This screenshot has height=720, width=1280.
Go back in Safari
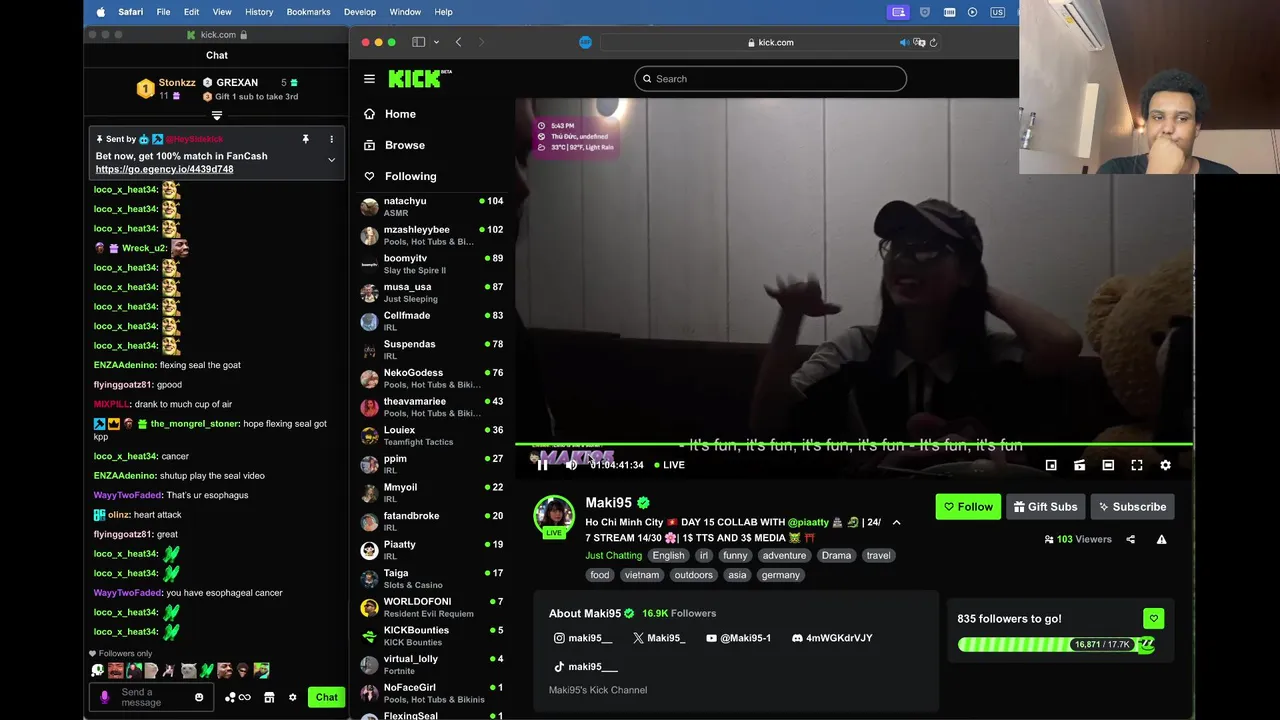coord(458,42)
